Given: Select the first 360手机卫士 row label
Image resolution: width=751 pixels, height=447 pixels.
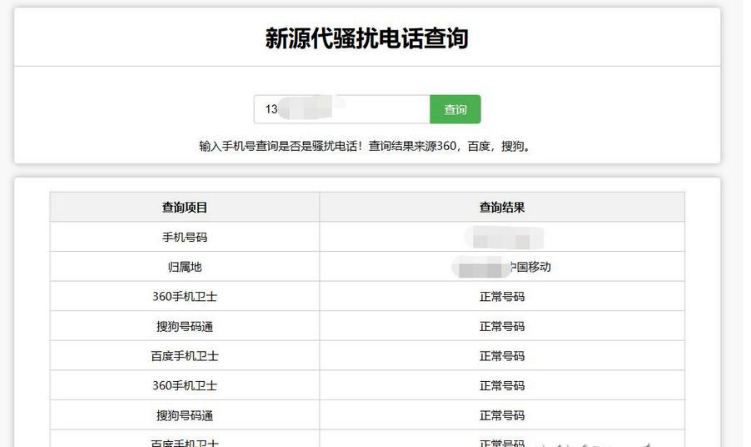Looking at the screenshot, I should [185, 297].
